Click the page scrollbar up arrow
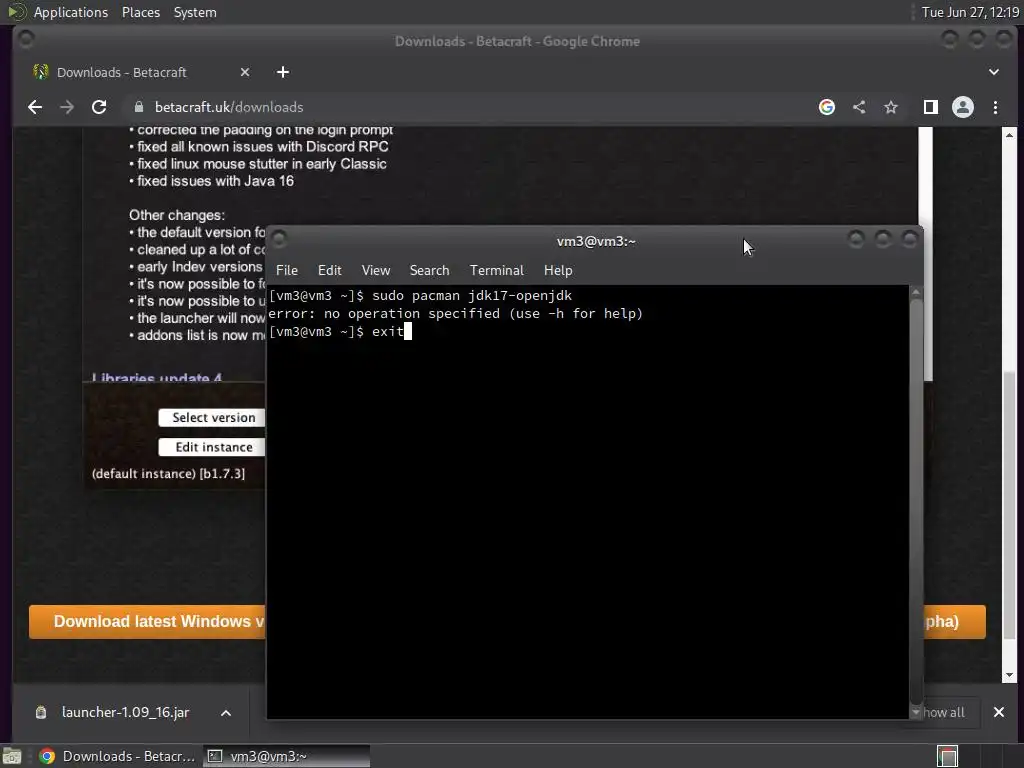This screenshot has height=768, width=1024. (x=1010, y=135)
